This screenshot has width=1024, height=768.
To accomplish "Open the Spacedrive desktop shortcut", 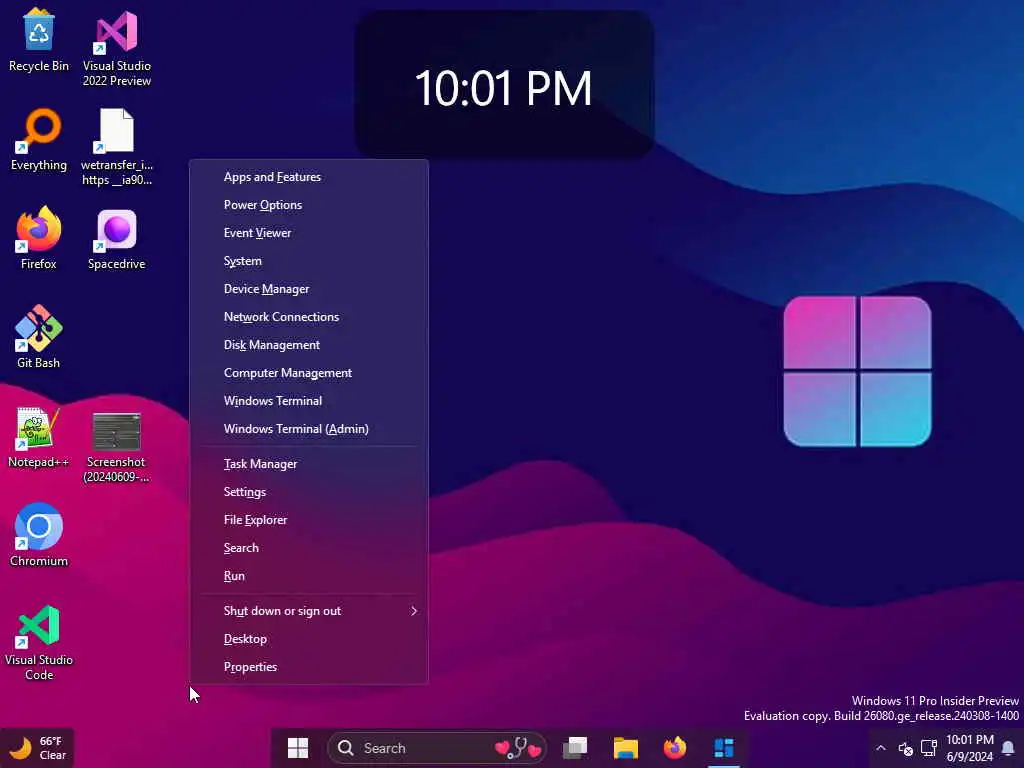I will pyautogui.click(x=117, y=239).
